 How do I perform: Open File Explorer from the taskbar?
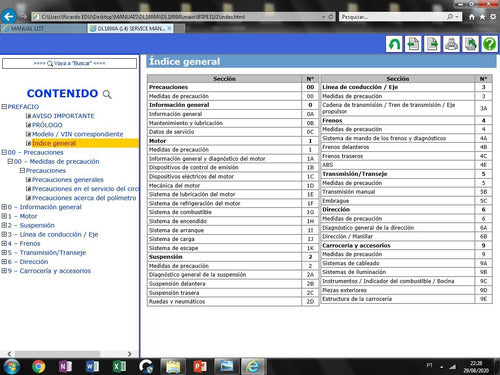(173, 367)
